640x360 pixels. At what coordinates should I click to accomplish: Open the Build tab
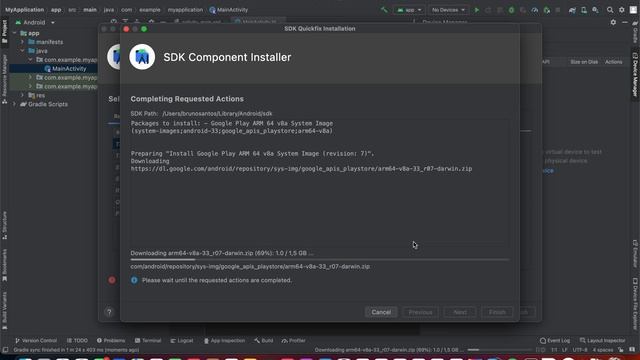pos(263,340)
